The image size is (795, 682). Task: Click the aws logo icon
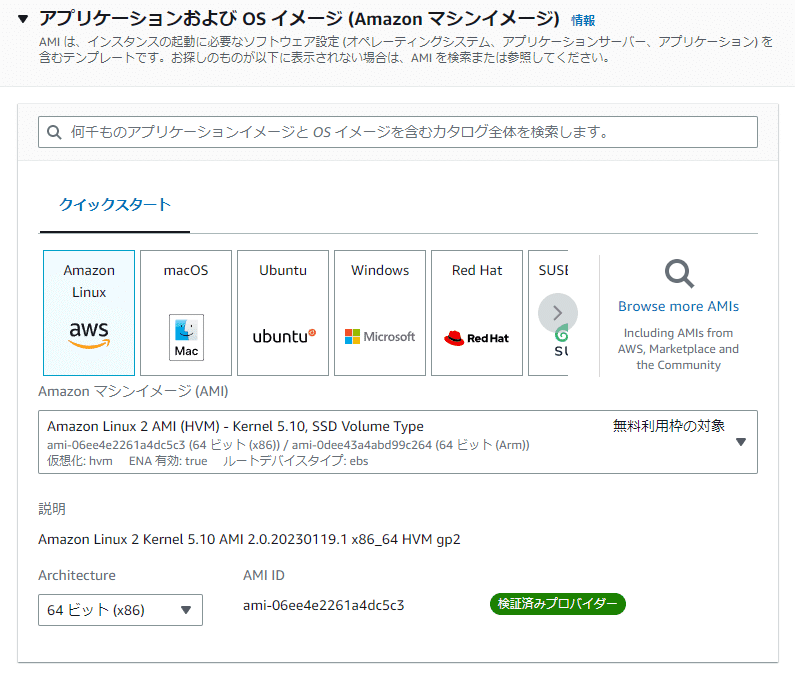pyautogui.click(x=89, y=335)
